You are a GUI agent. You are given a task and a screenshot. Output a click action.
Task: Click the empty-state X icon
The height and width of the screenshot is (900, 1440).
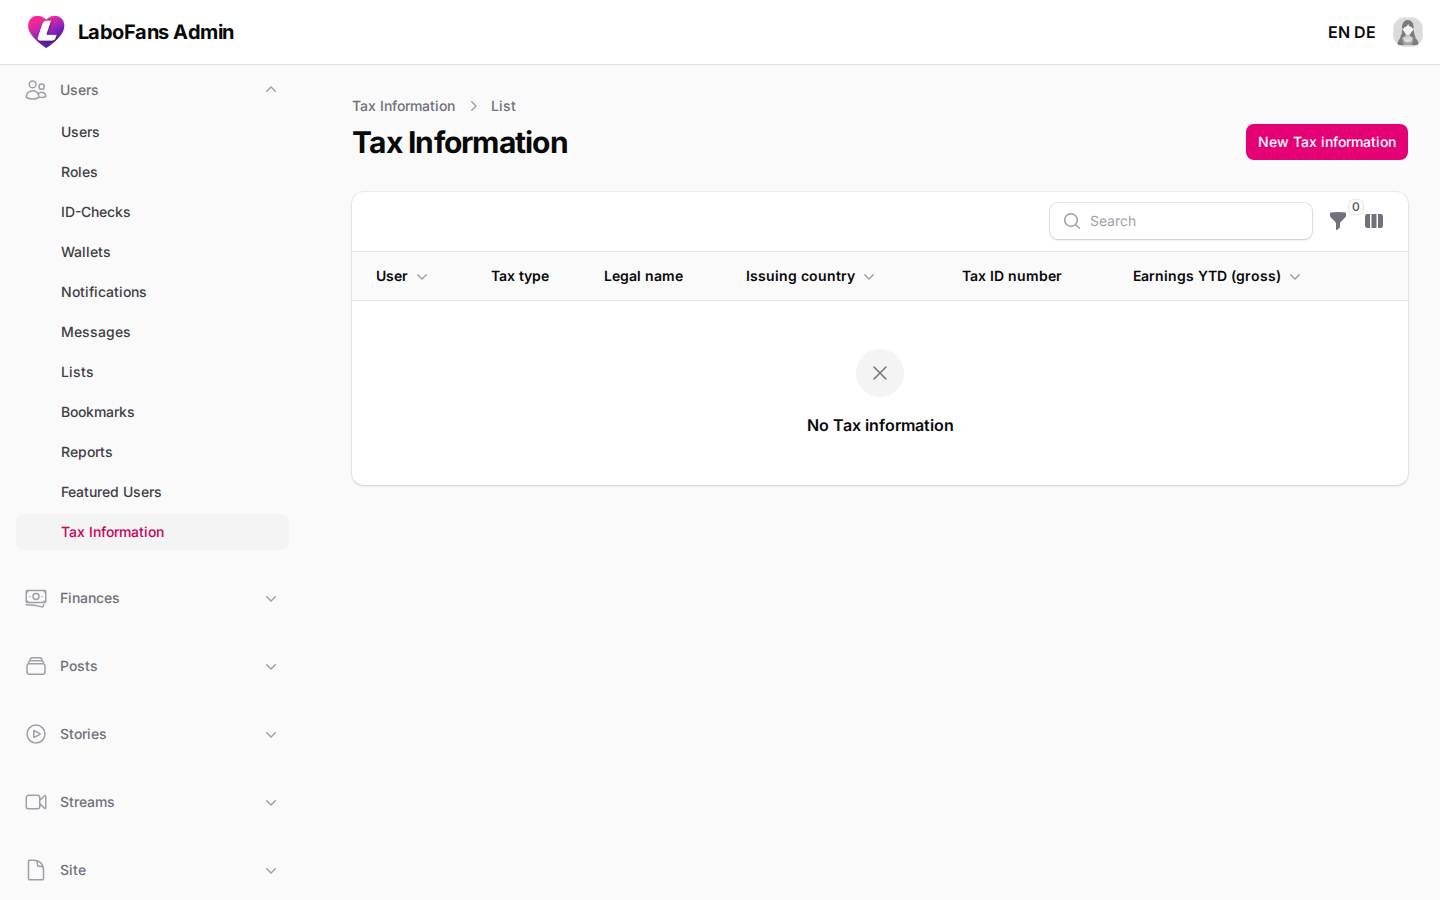pos(880,373)
